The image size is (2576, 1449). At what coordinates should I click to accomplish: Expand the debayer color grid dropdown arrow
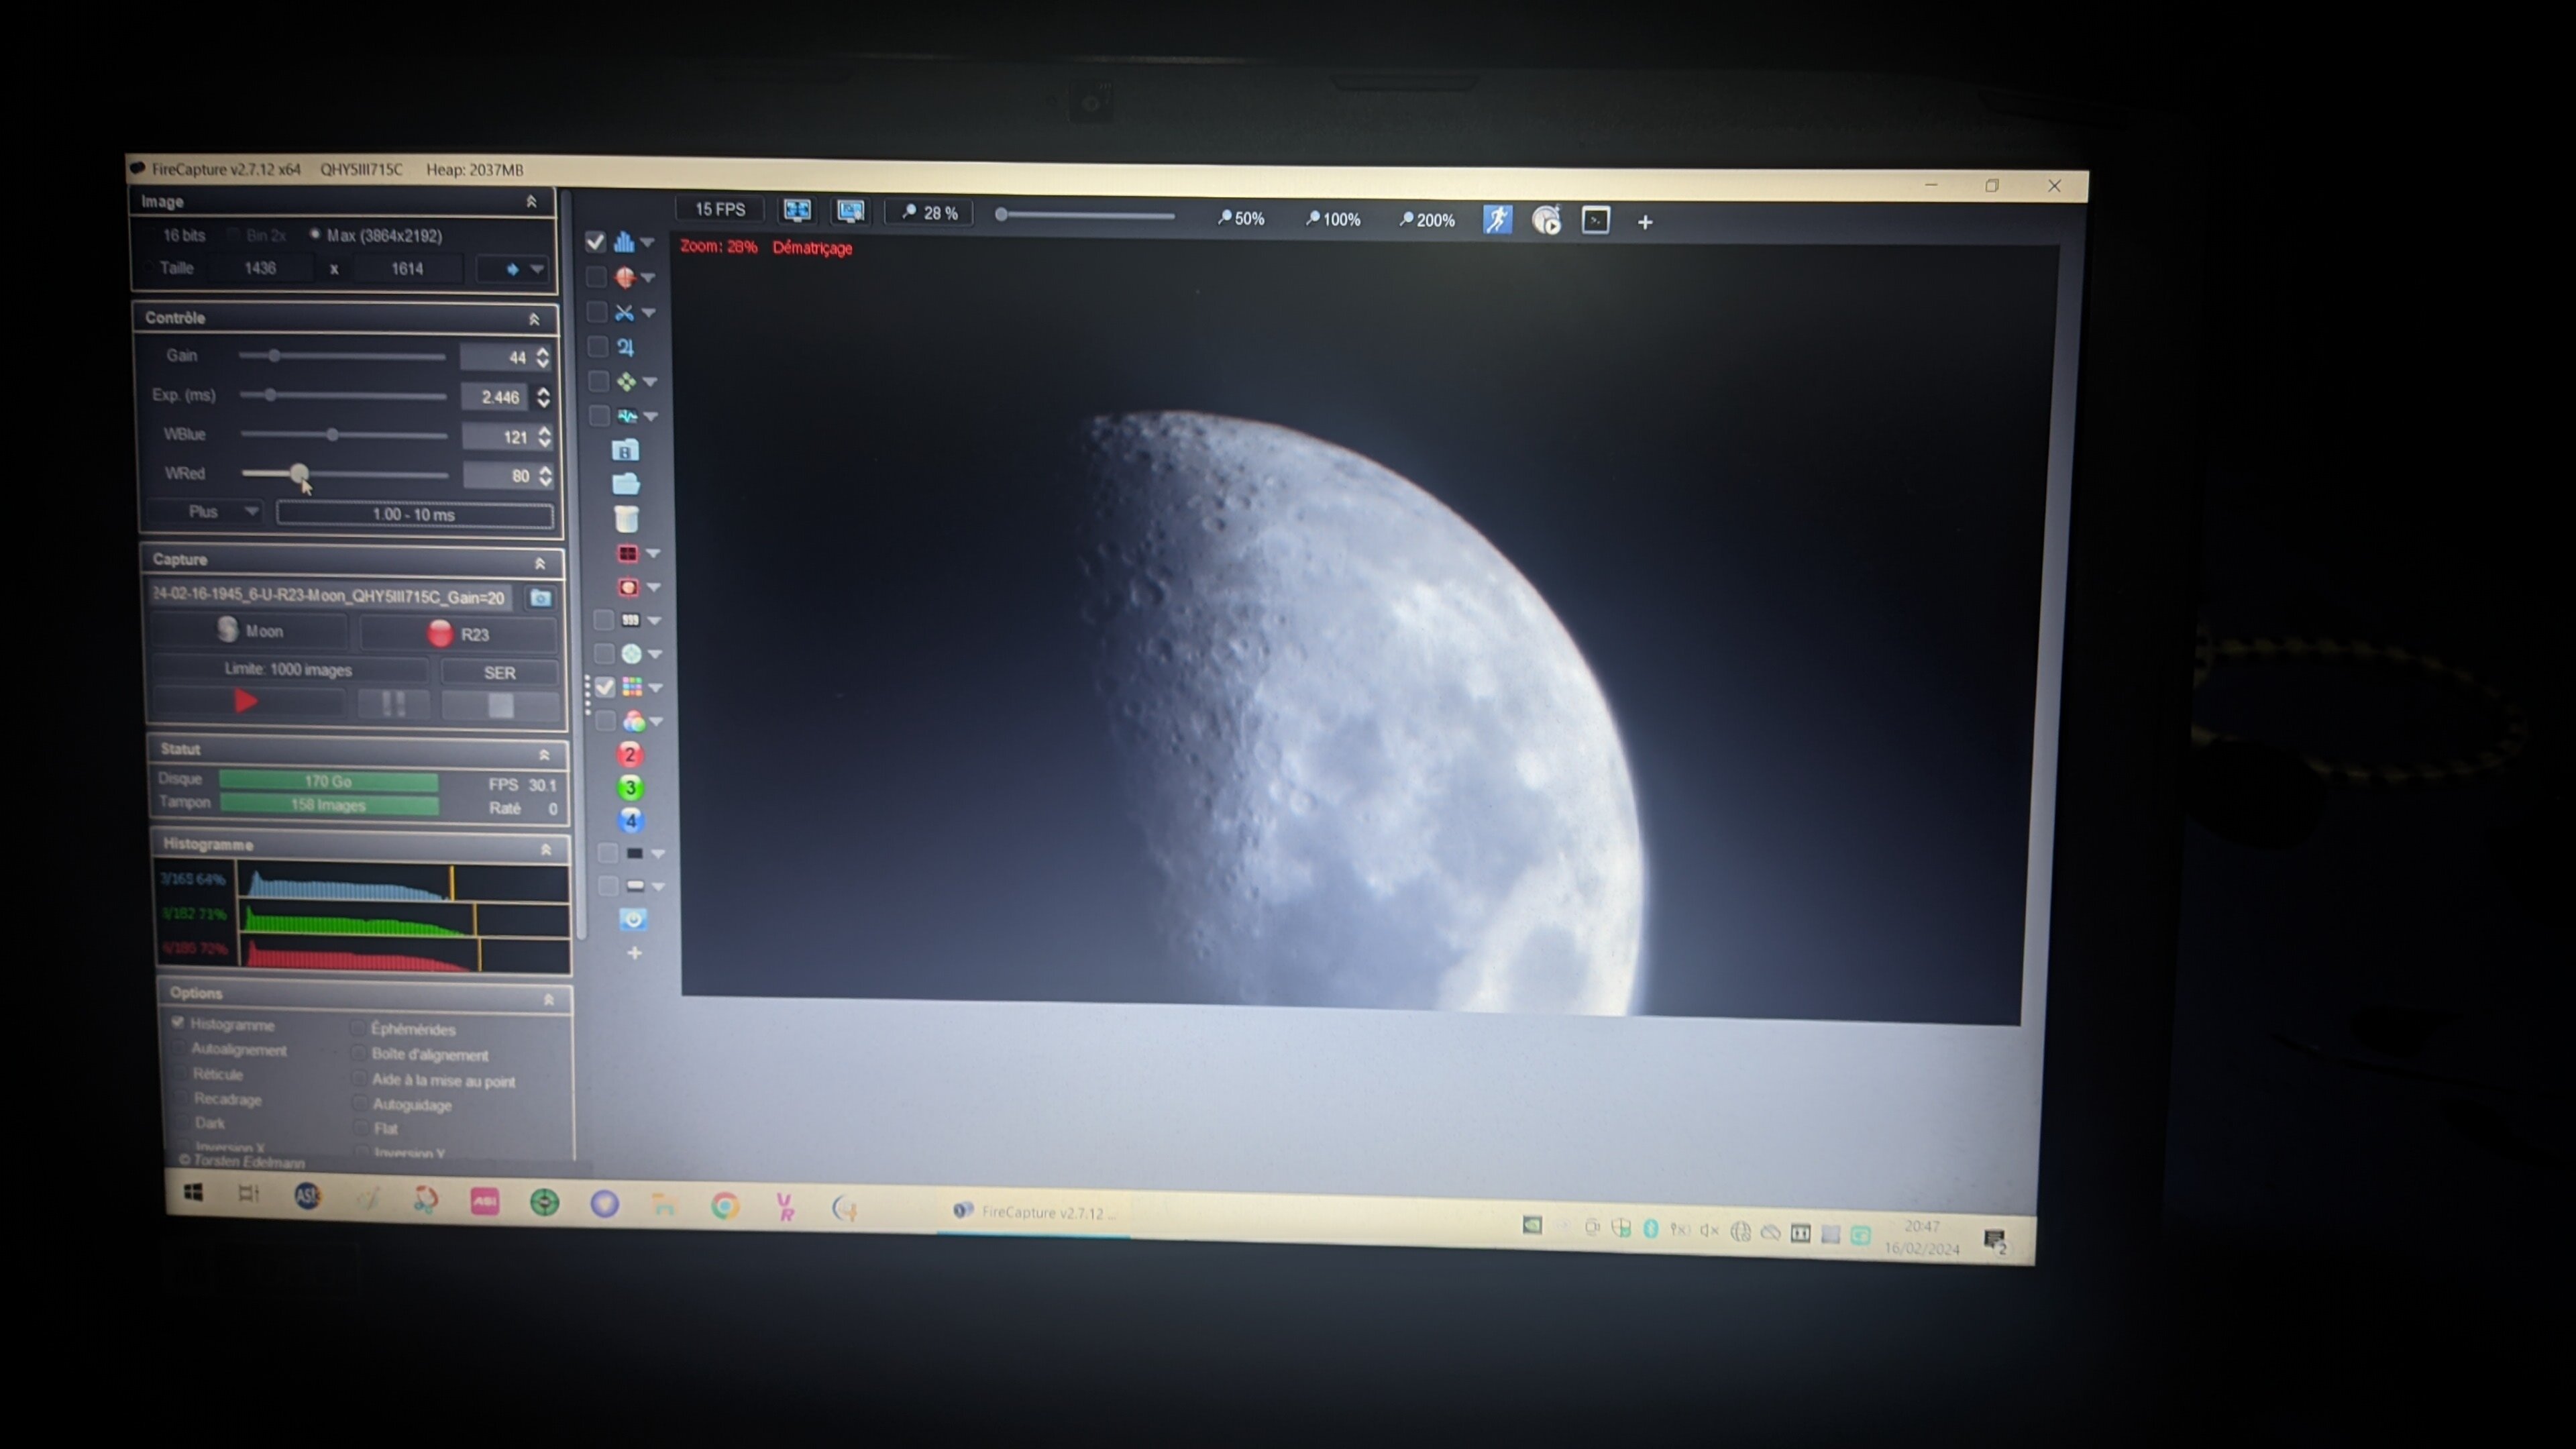(x=657, y=688)
